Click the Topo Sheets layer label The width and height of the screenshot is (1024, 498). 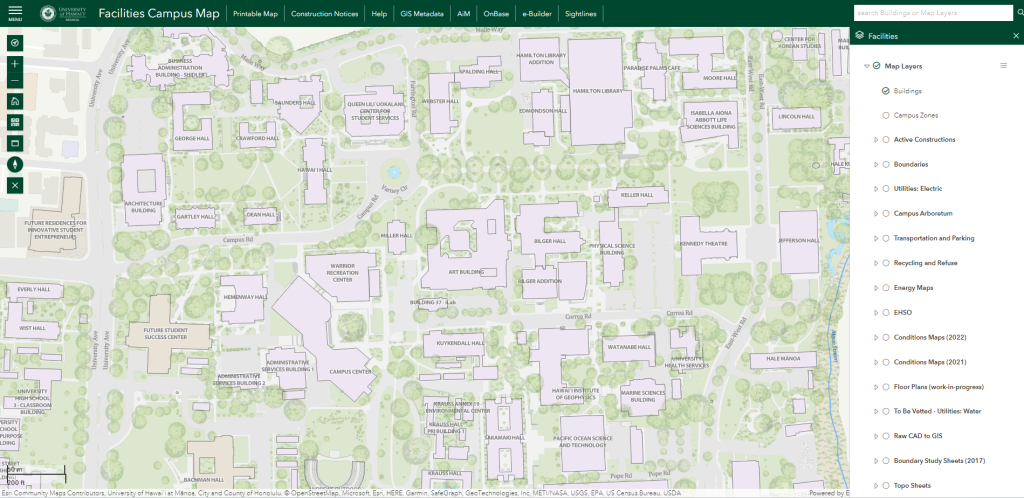pos(912,486)
